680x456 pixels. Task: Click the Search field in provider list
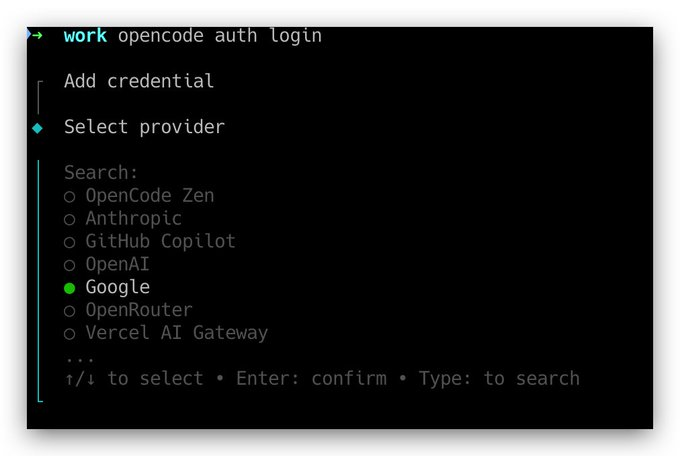(x=101, y=173)
